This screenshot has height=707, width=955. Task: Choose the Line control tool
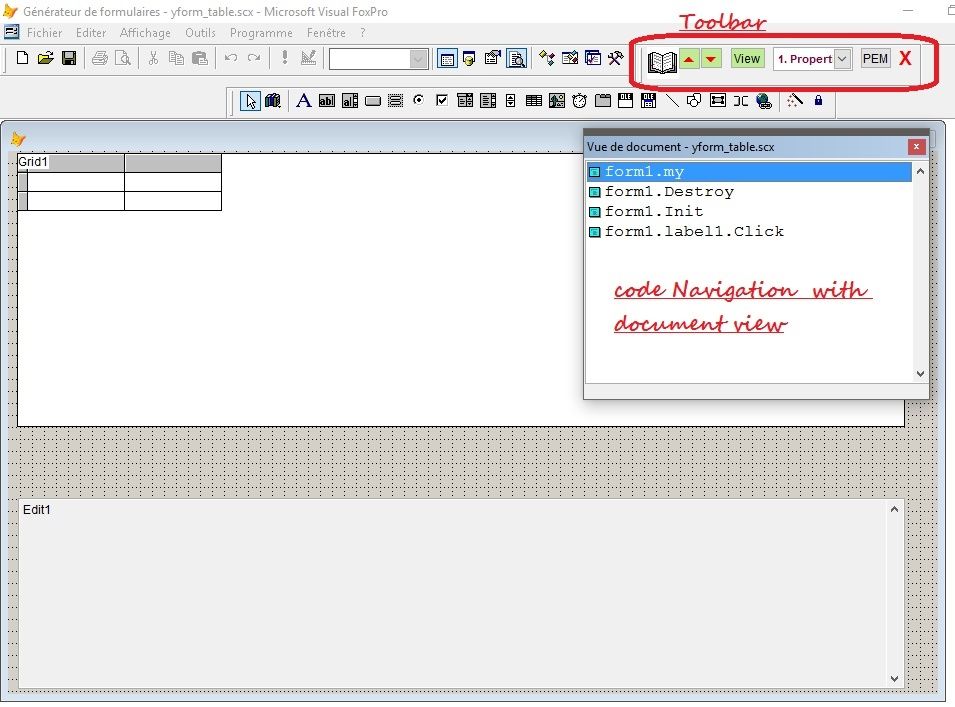tap(672, 100)
